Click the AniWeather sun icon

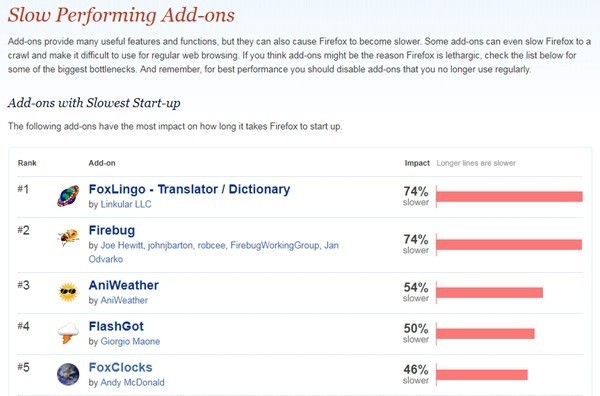click(x=68, y=292)
